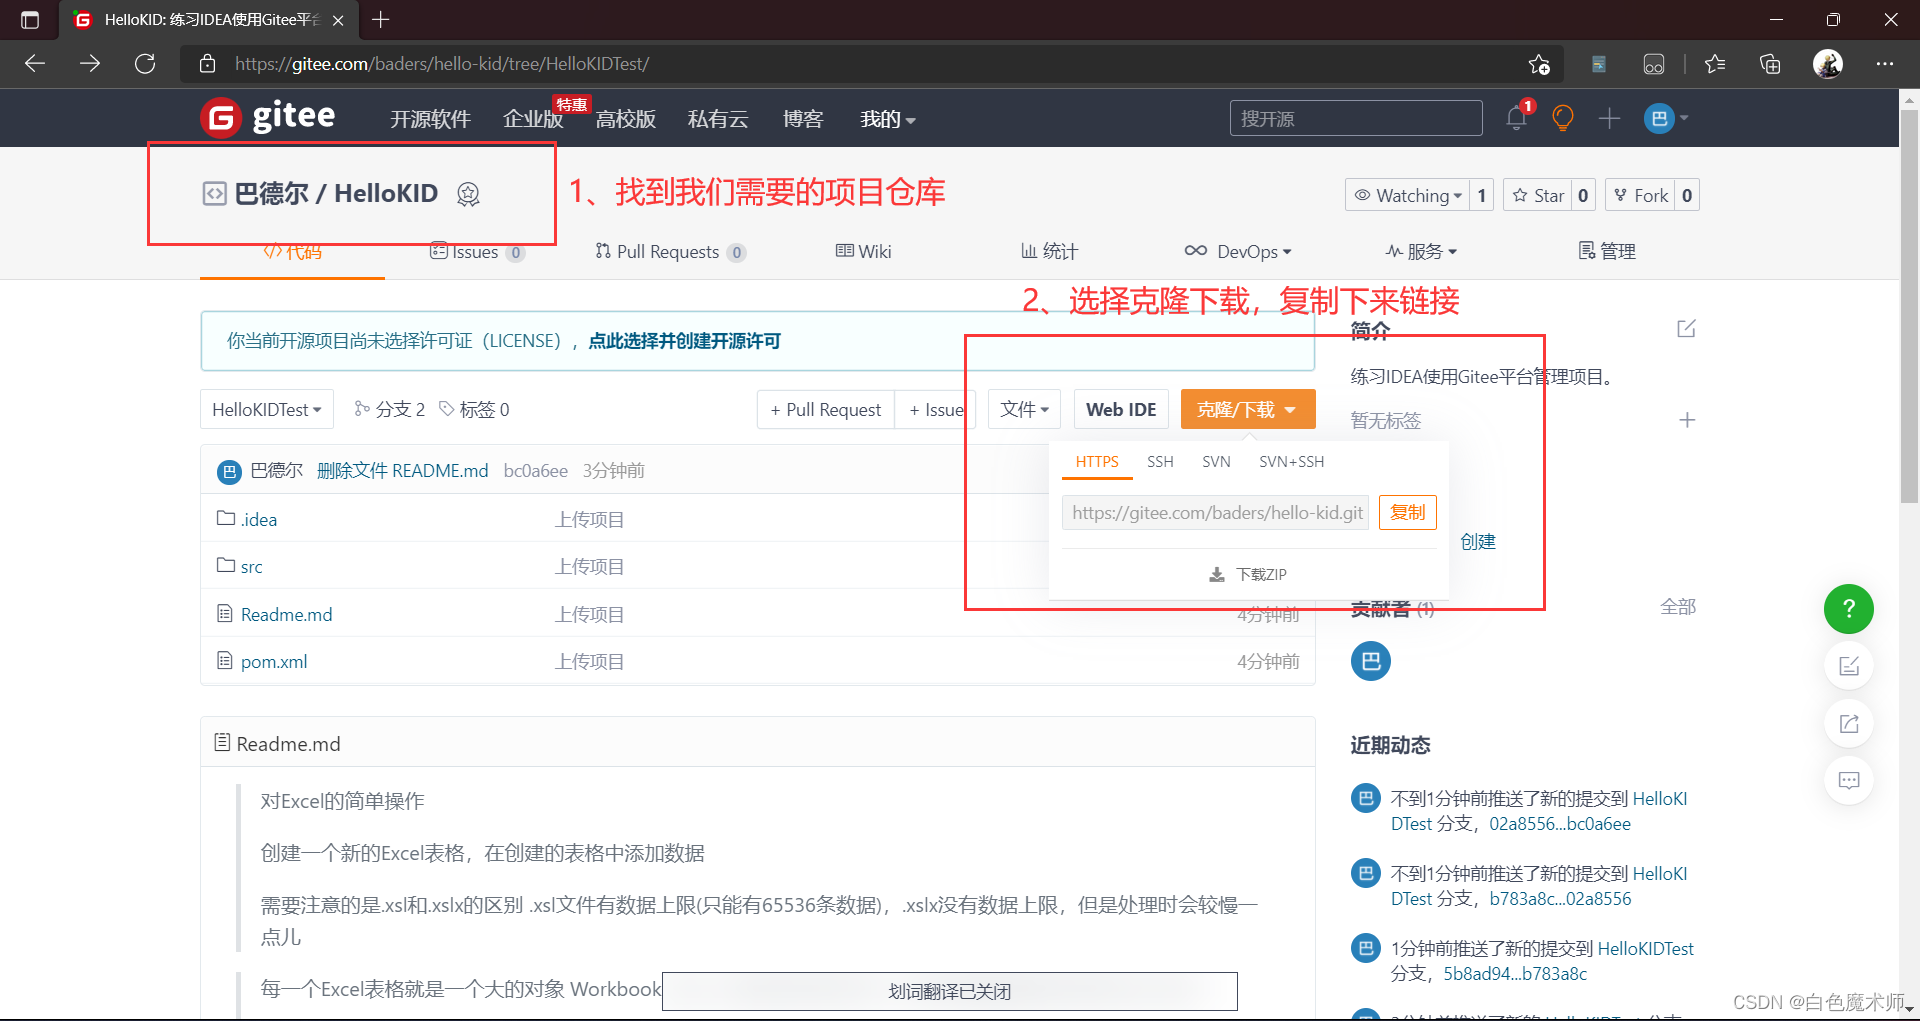Image resolution: width=1920 pixels, height=1021 pixels.
Task: Click the 下载ZIP download option
Action: [1248, 574]
